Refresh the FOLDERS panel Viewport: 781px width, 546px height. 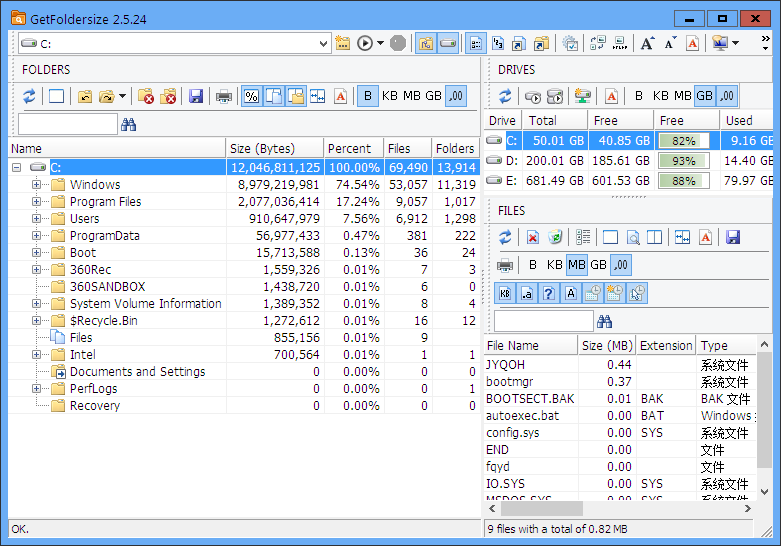29,96
